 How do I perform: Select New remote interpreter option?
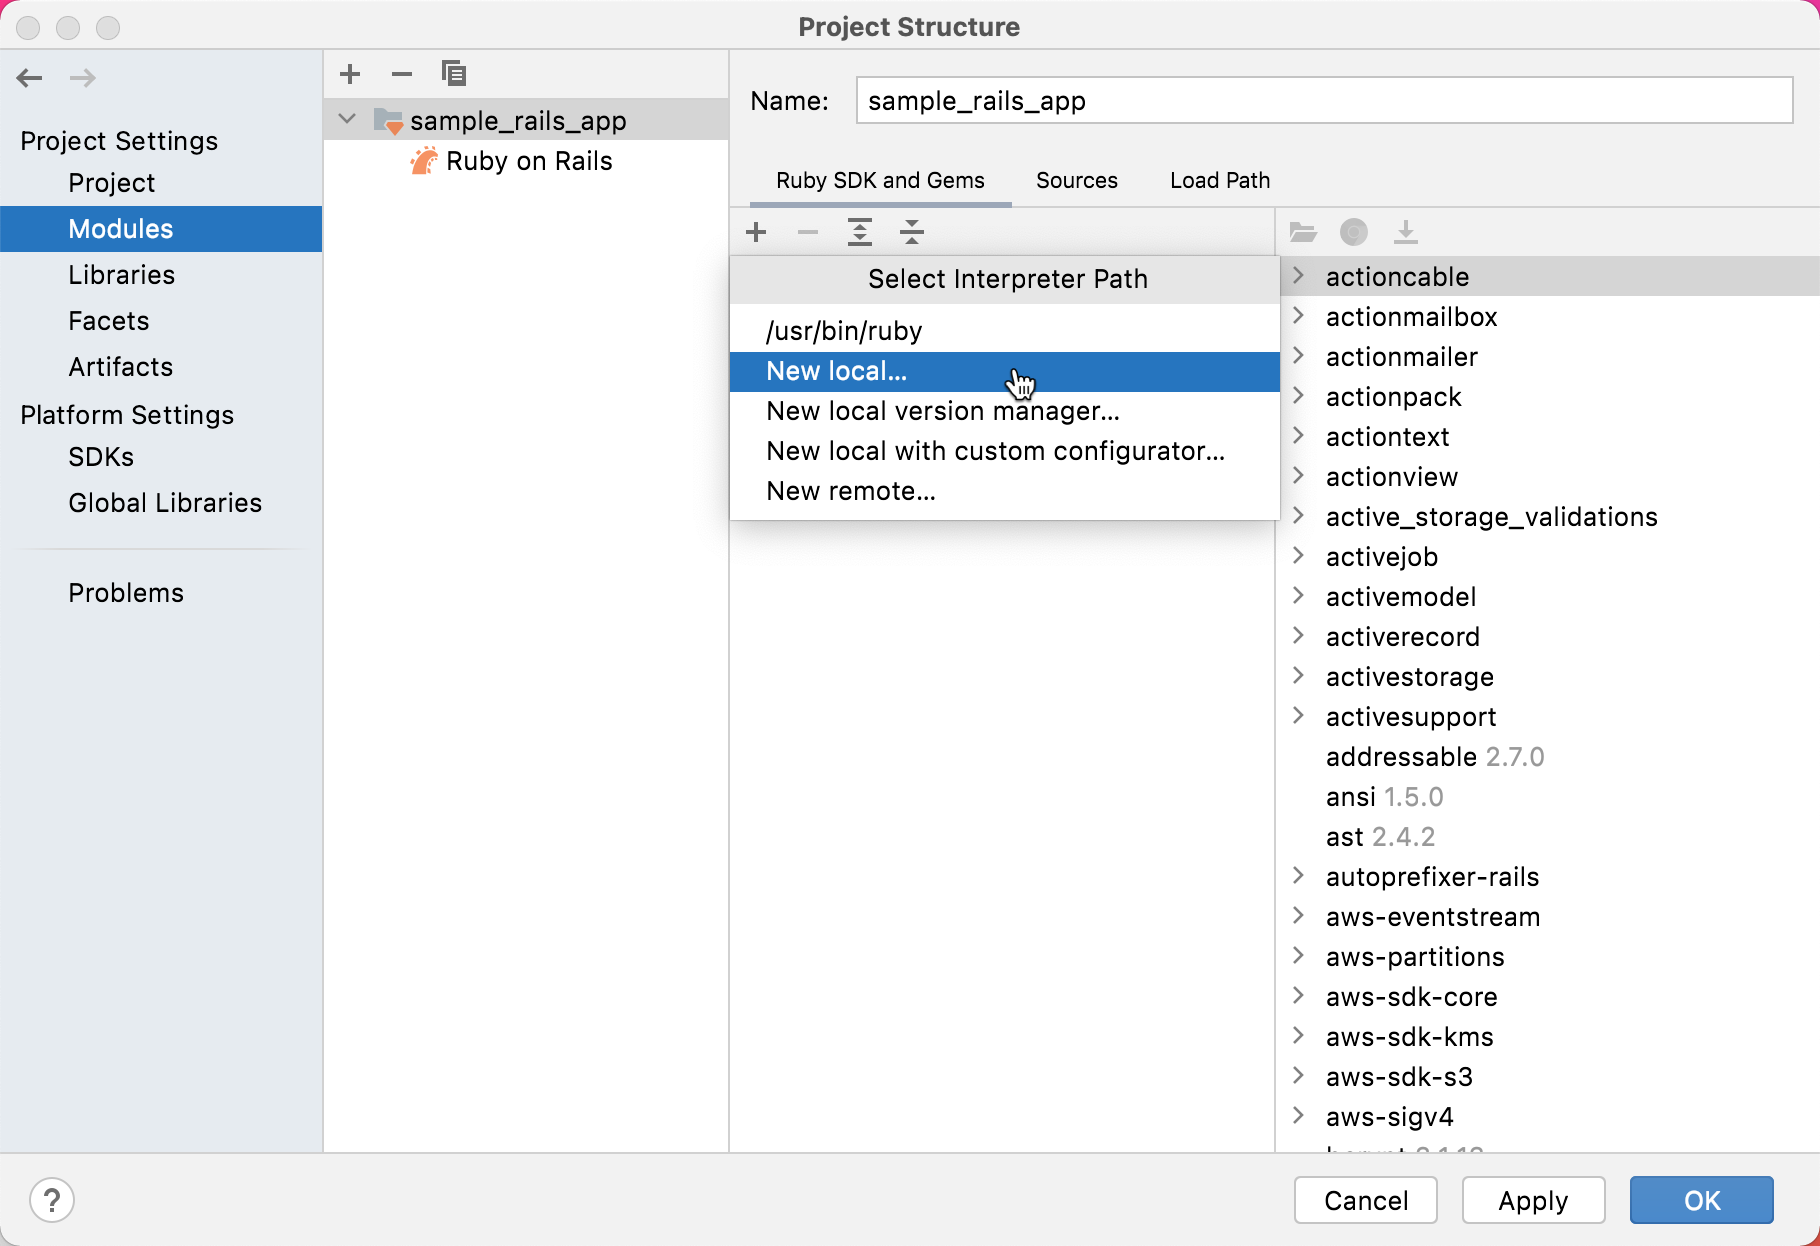tap(850, 491)
